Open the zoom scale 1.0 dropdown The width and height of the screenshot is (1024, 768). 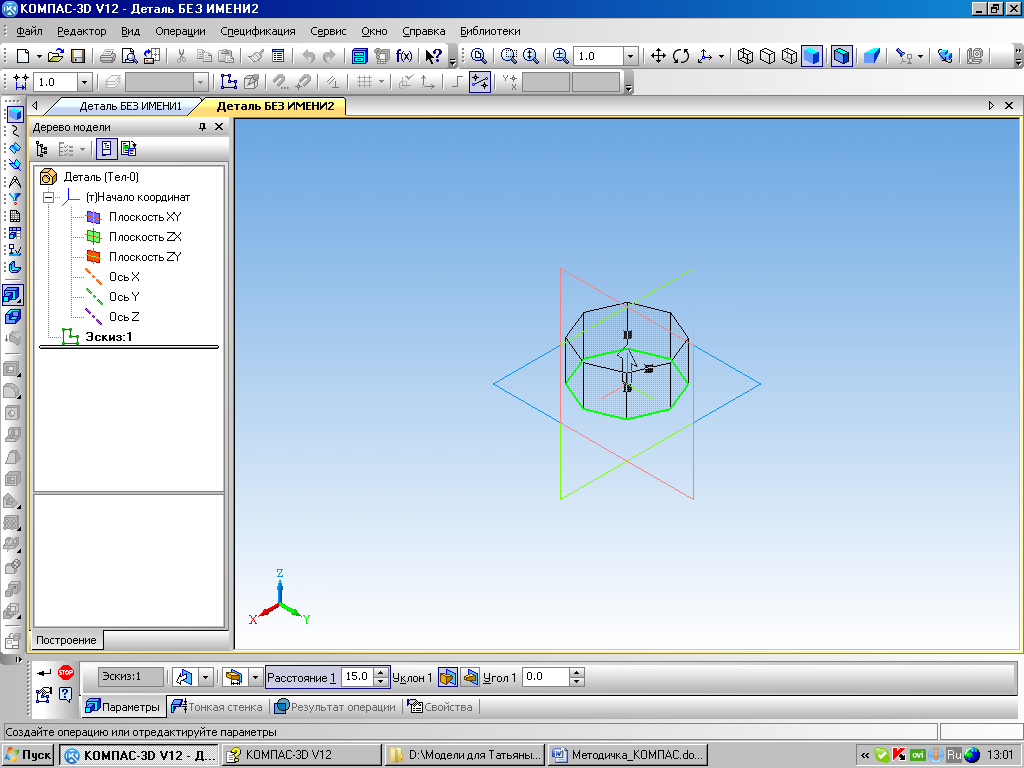point(630,56)
